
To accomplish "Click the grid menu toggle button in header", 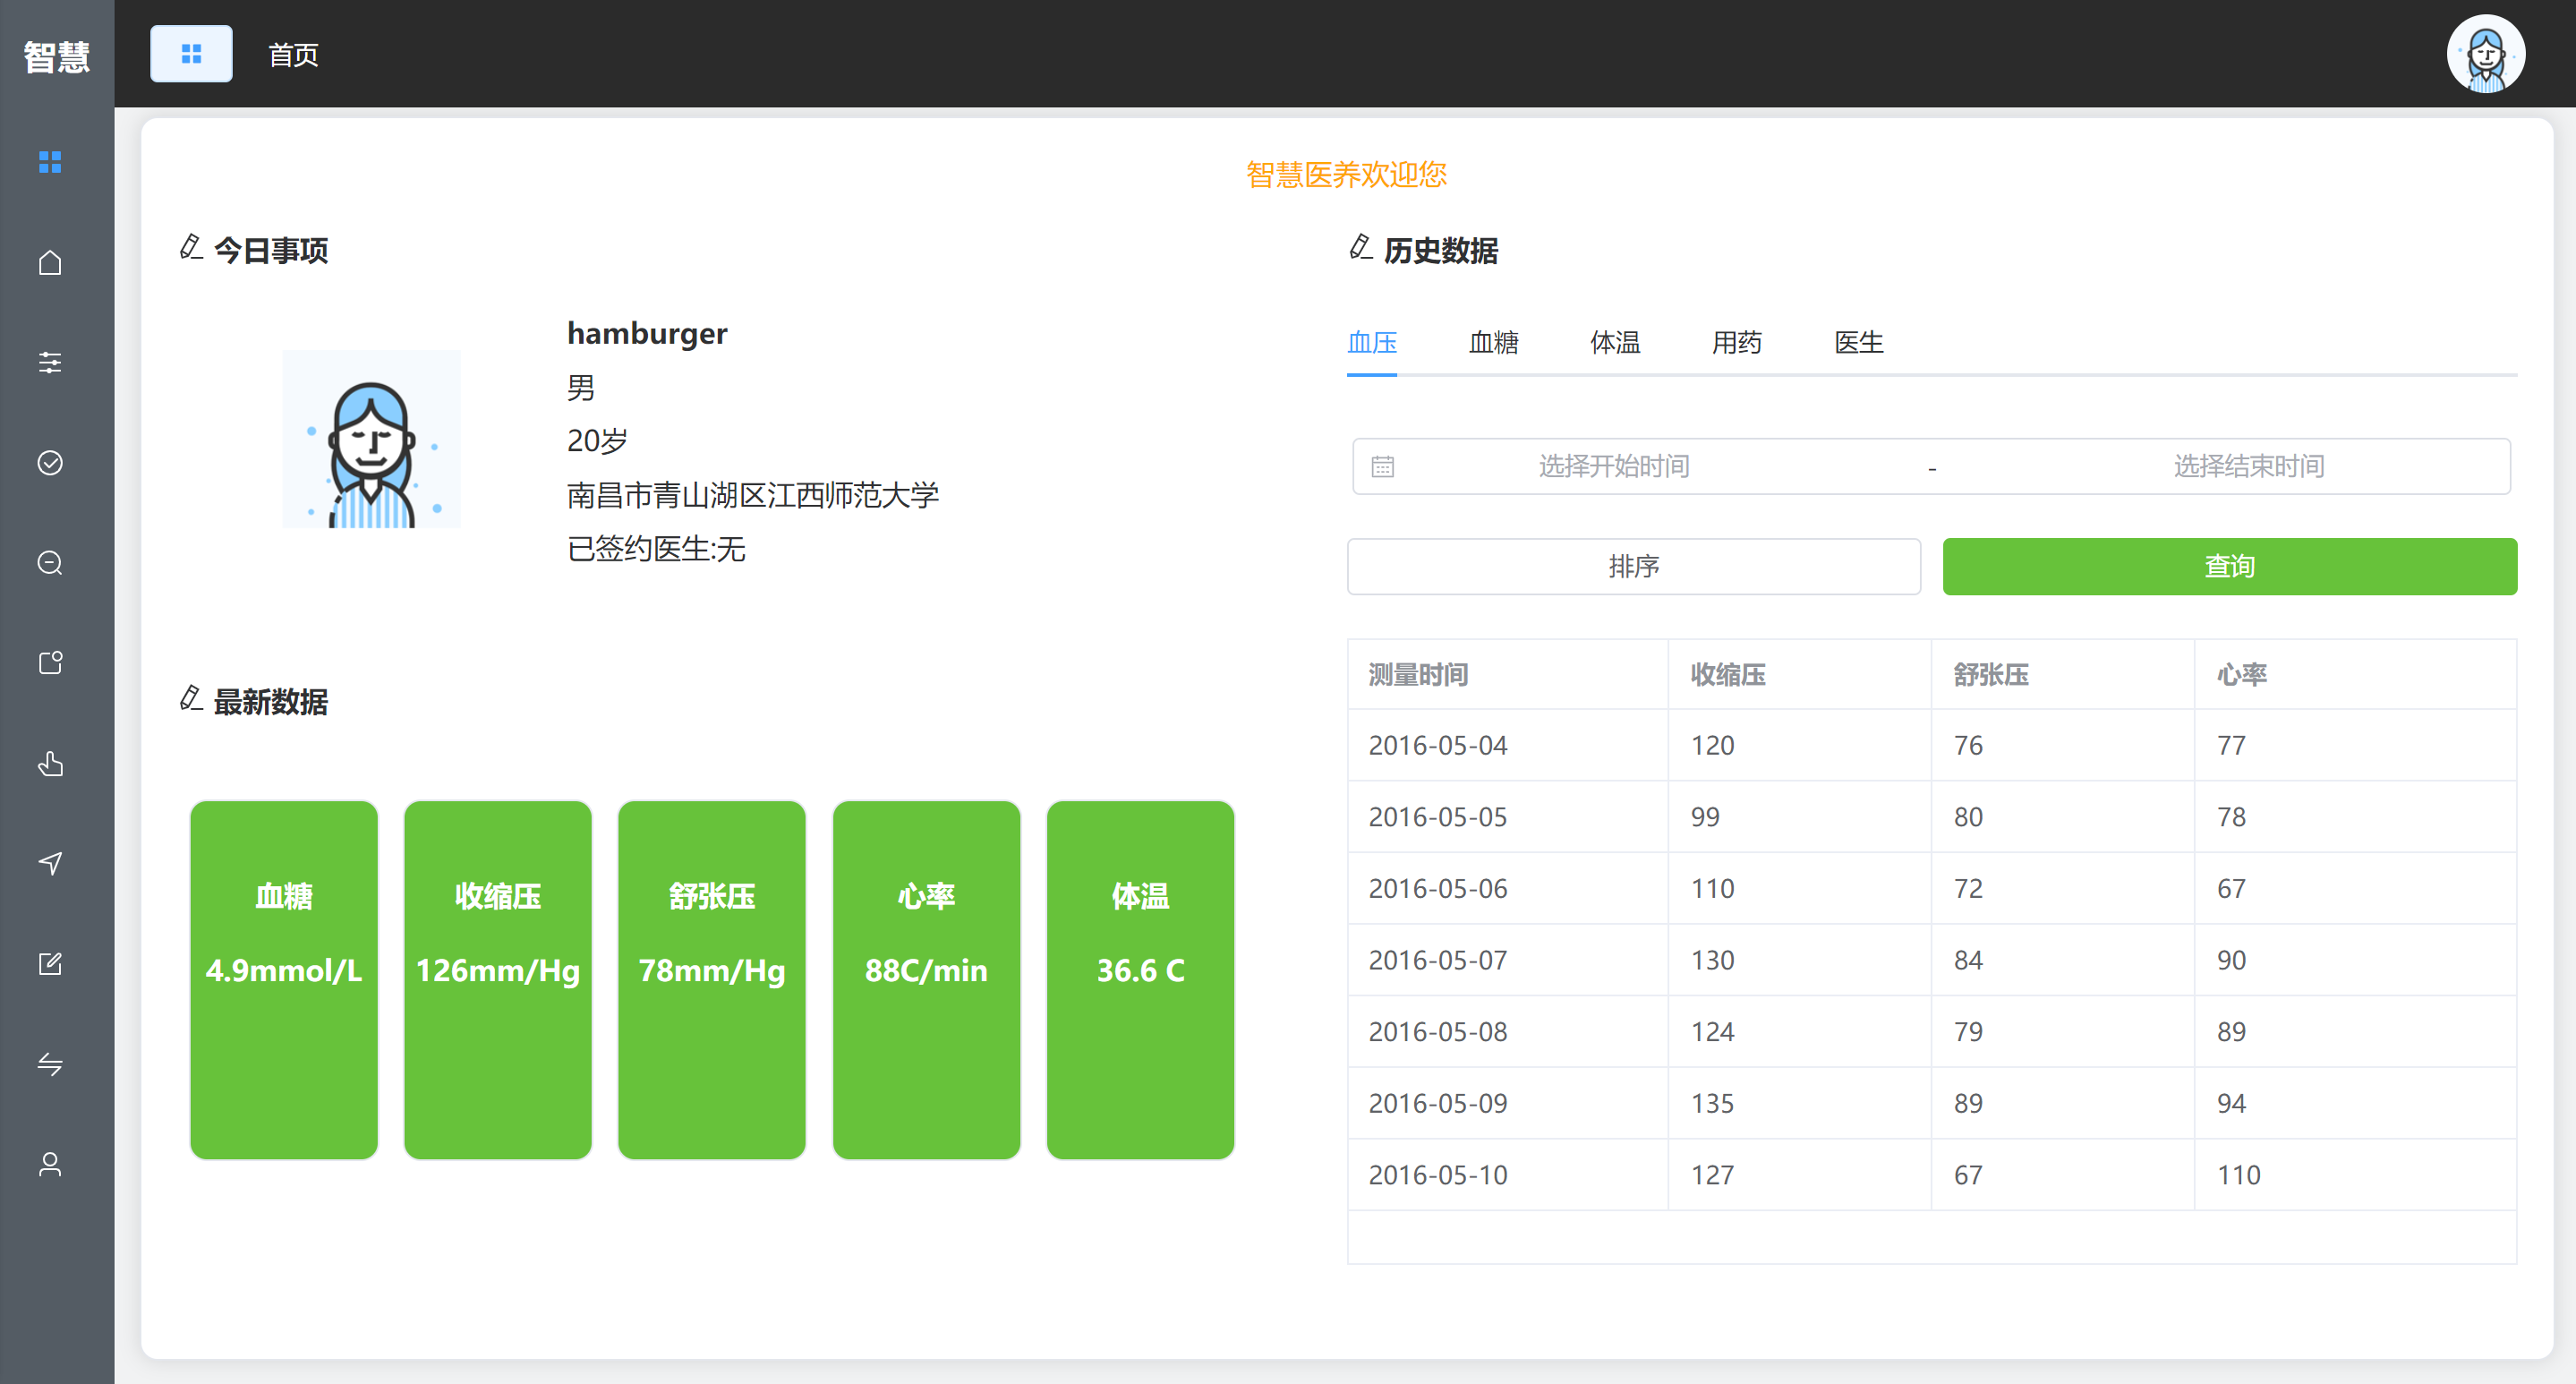I will coord(191,54).
